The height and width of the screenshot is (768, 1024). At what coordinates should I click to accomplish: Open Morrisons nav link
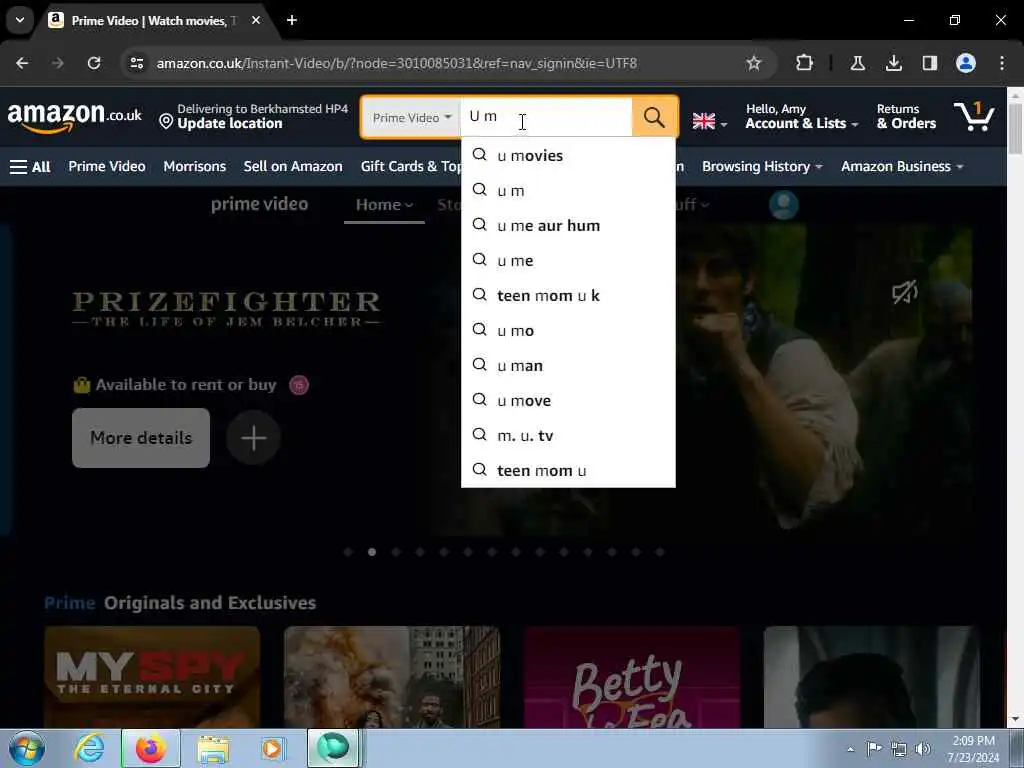(x=195, y=167)
